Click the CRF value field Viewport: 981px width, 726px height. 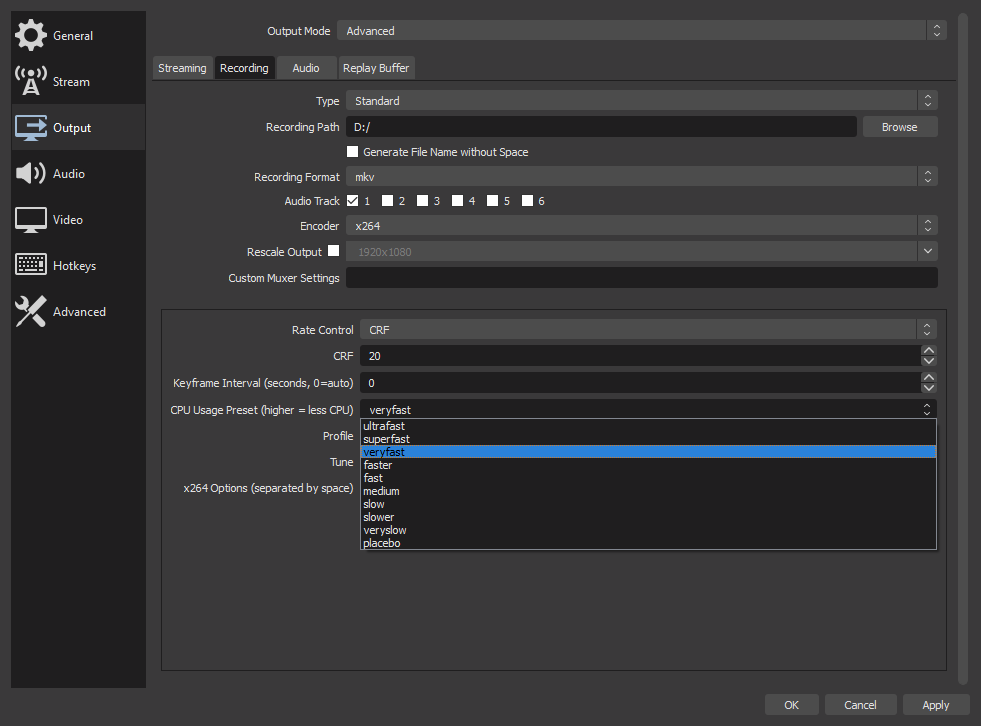[641, 356]
